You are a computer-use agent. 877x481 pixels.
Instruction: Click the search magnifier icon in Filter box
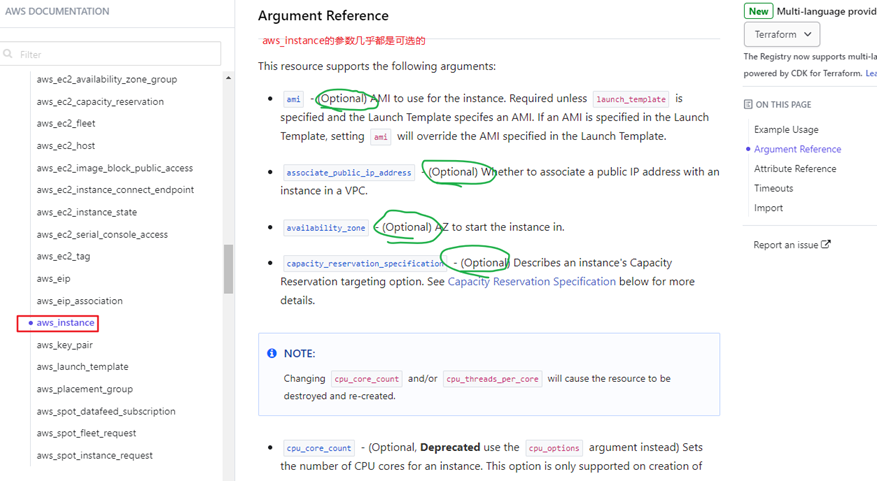(8, 54)
